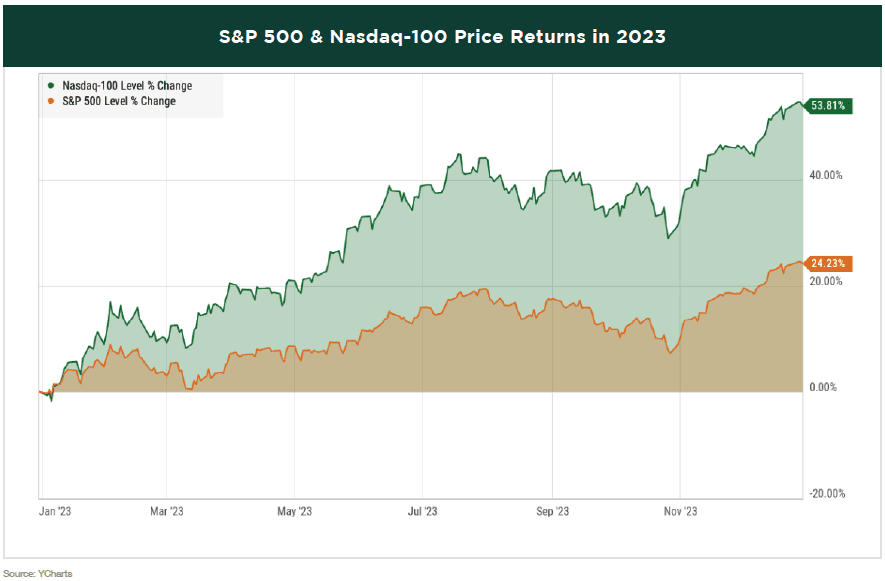Click the green Nasdaq-100 legend dot
This screenshot has width=885, height=581.
click(x=51, y=86)
